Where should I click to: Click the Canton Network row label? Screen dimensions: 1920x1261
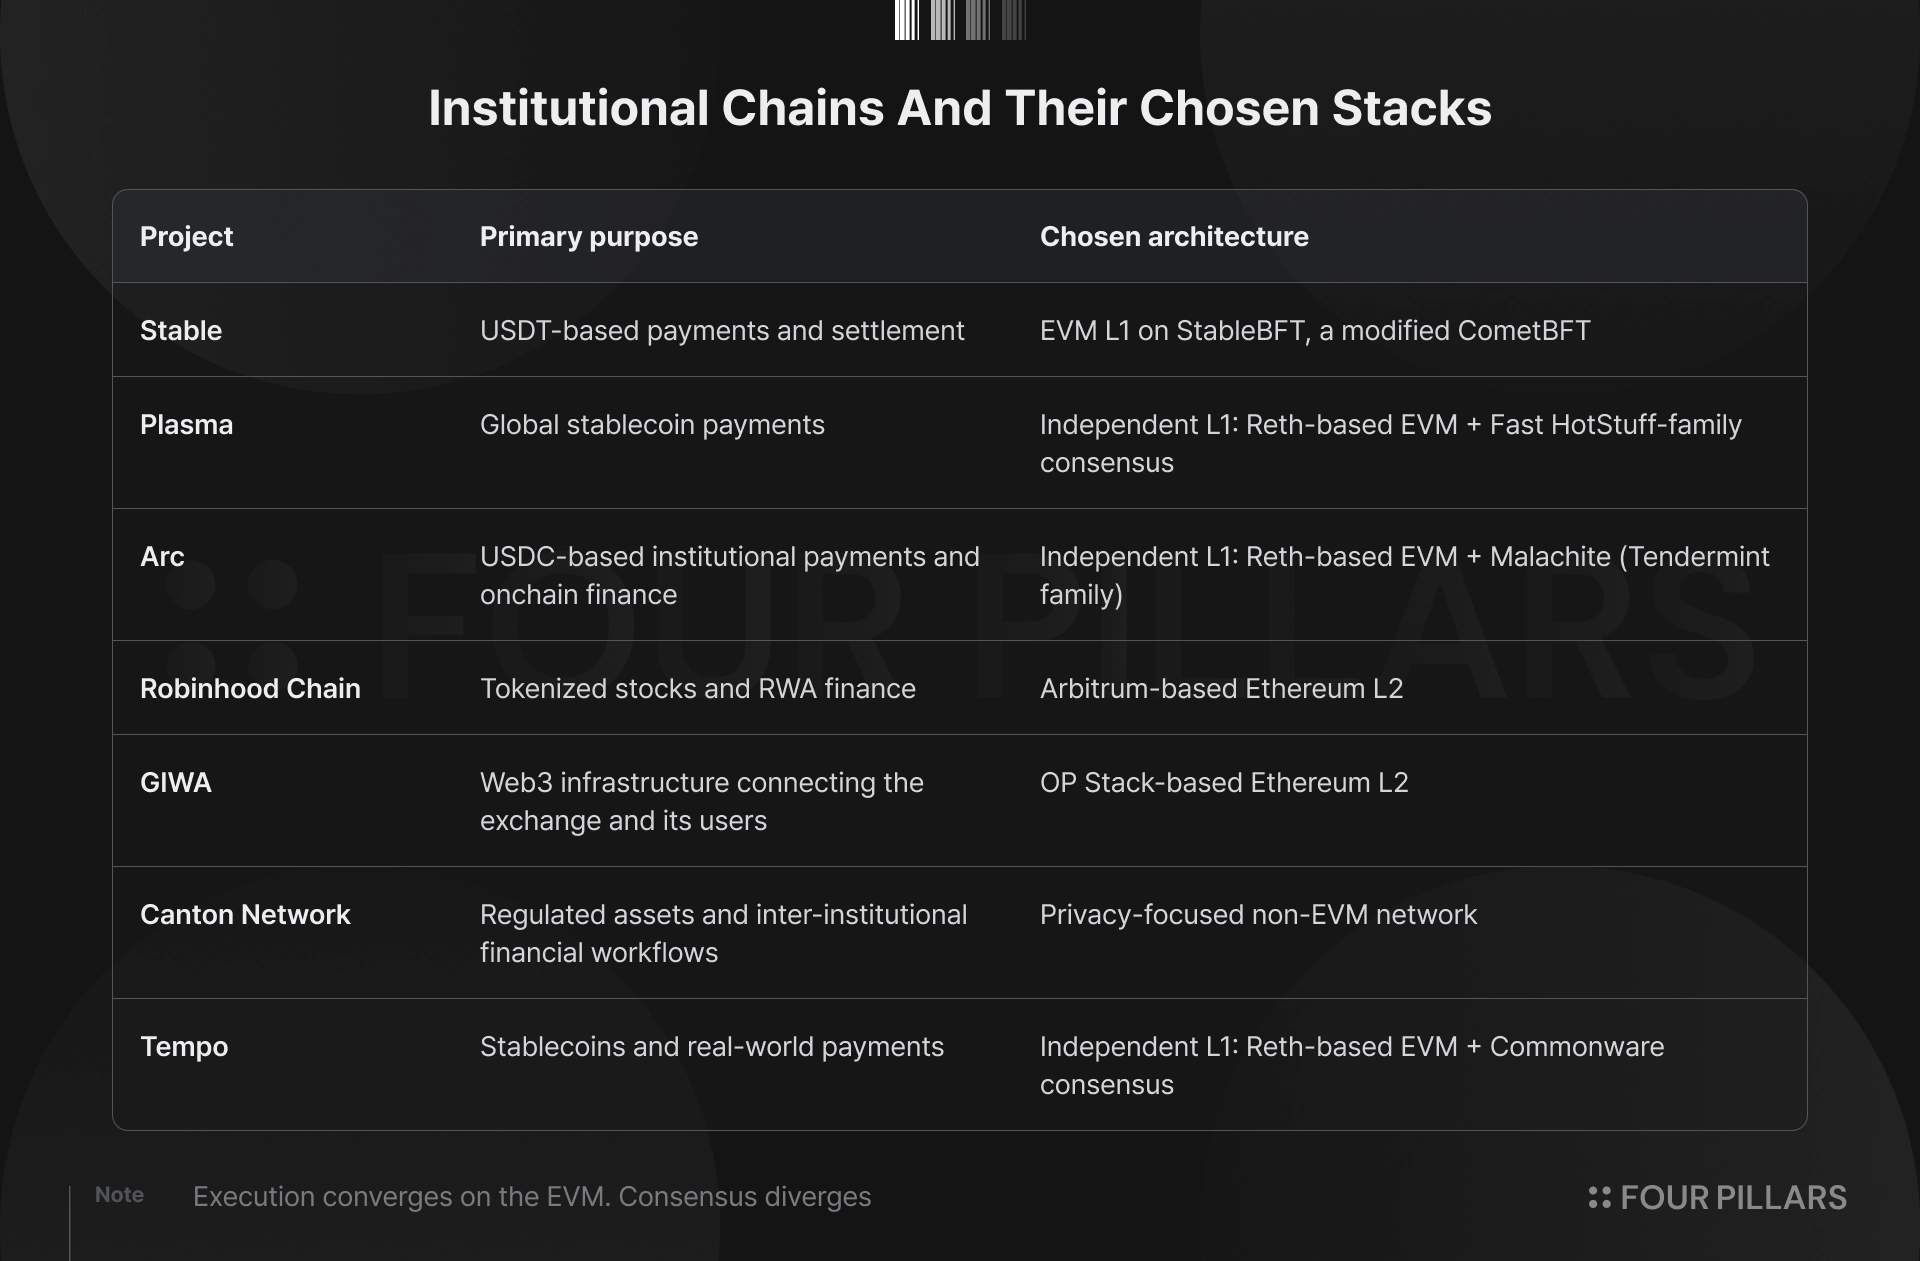point(245,914)
